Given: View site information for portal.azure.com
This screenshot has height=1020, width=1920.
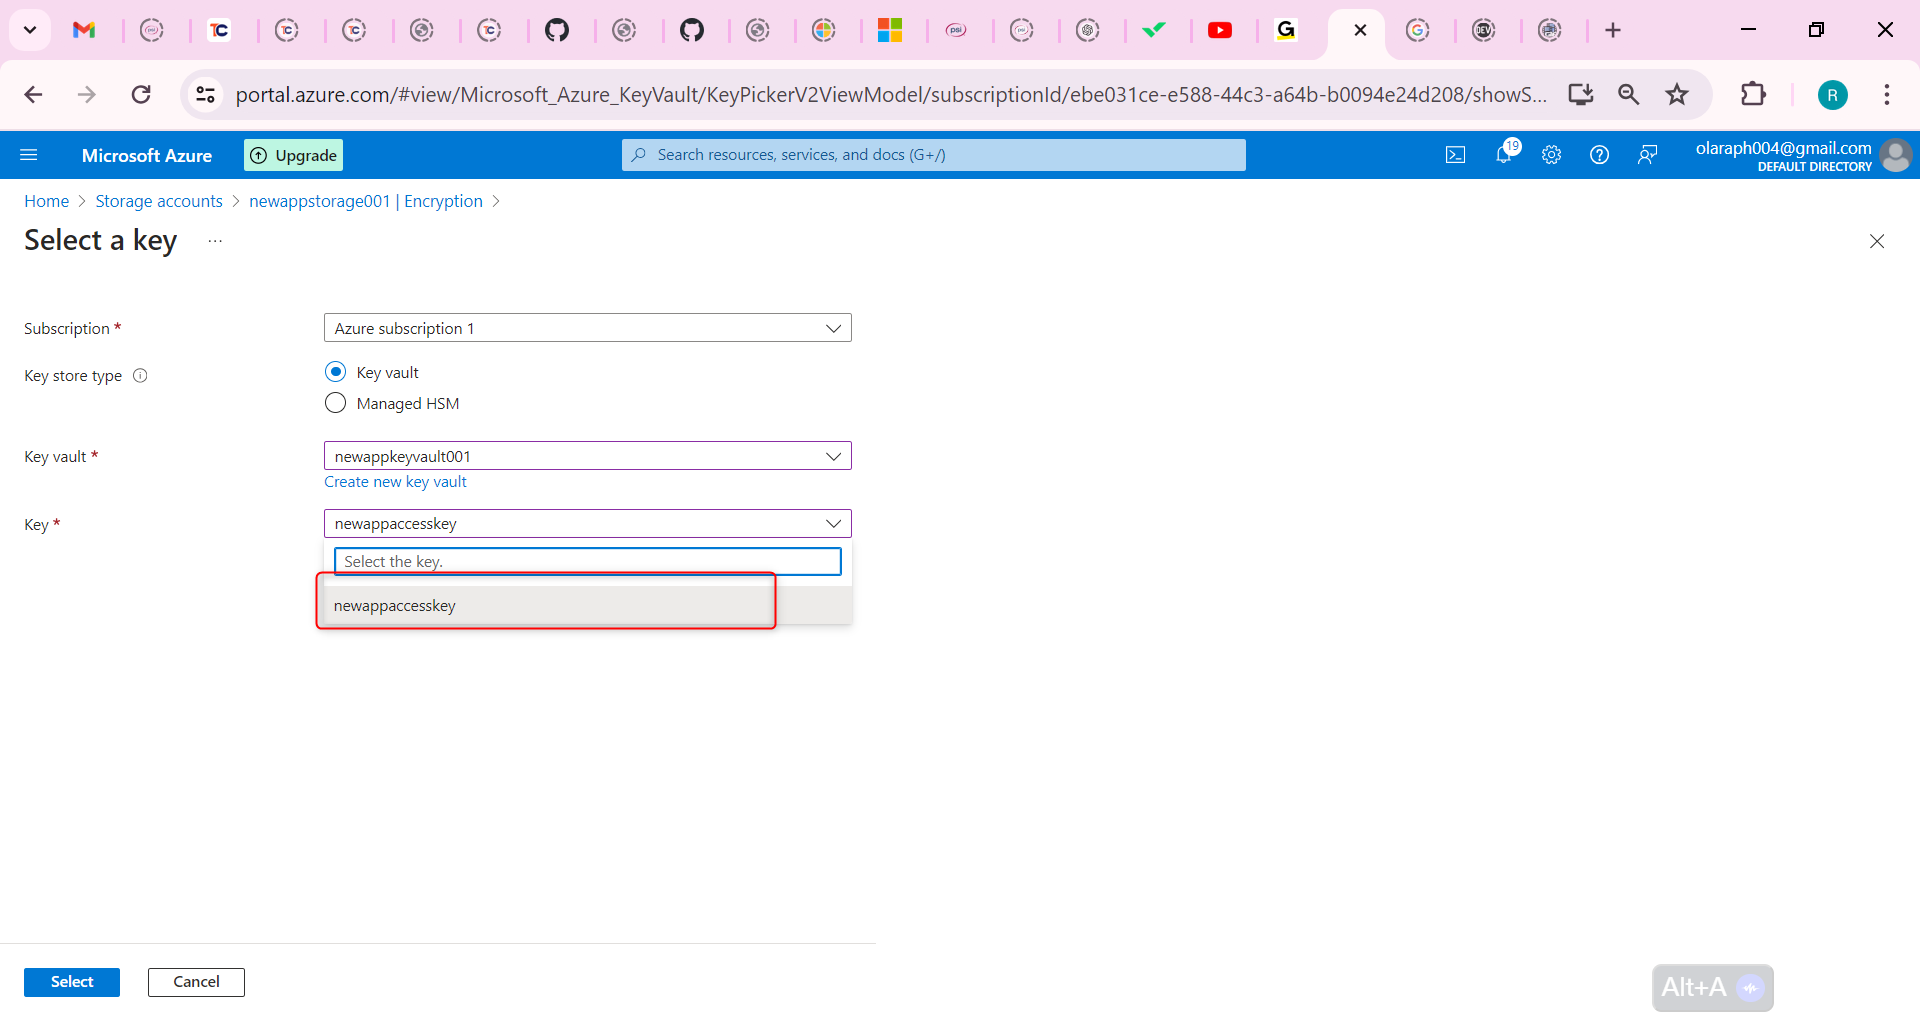Looking at the screenshot, I should 205,95.
